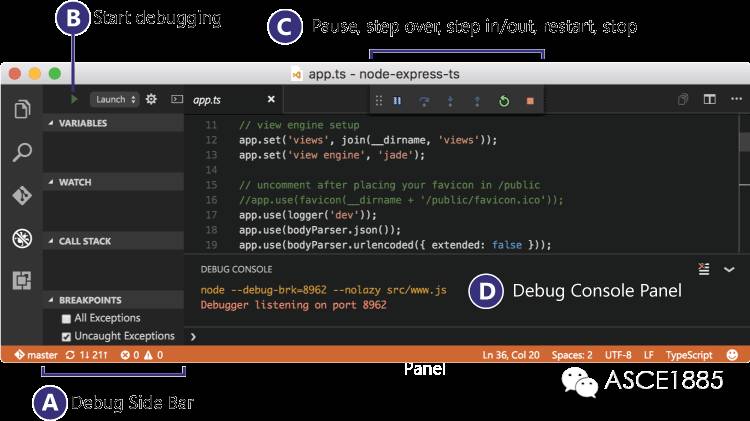Viewport: 750px width, 421px height.
Task: Enable All Exceptions breakpoint
Action: (66, 319)
